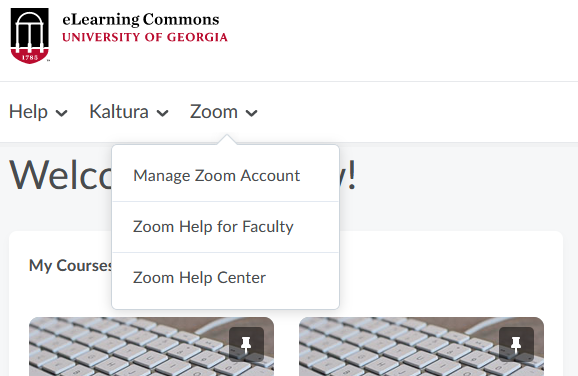The image size is (578, 376).
Task: Click the 1785 shield on the logo
Action: (x=29, y=56)
